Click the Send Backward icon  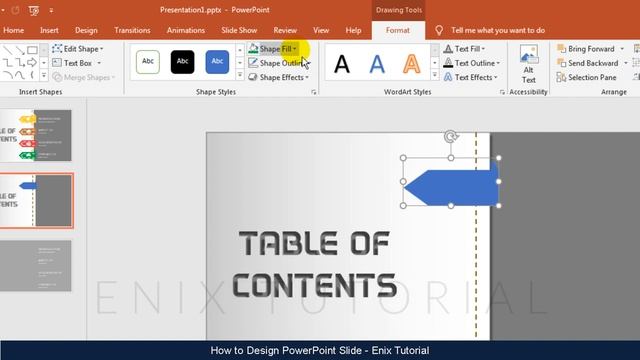(562, 63)
